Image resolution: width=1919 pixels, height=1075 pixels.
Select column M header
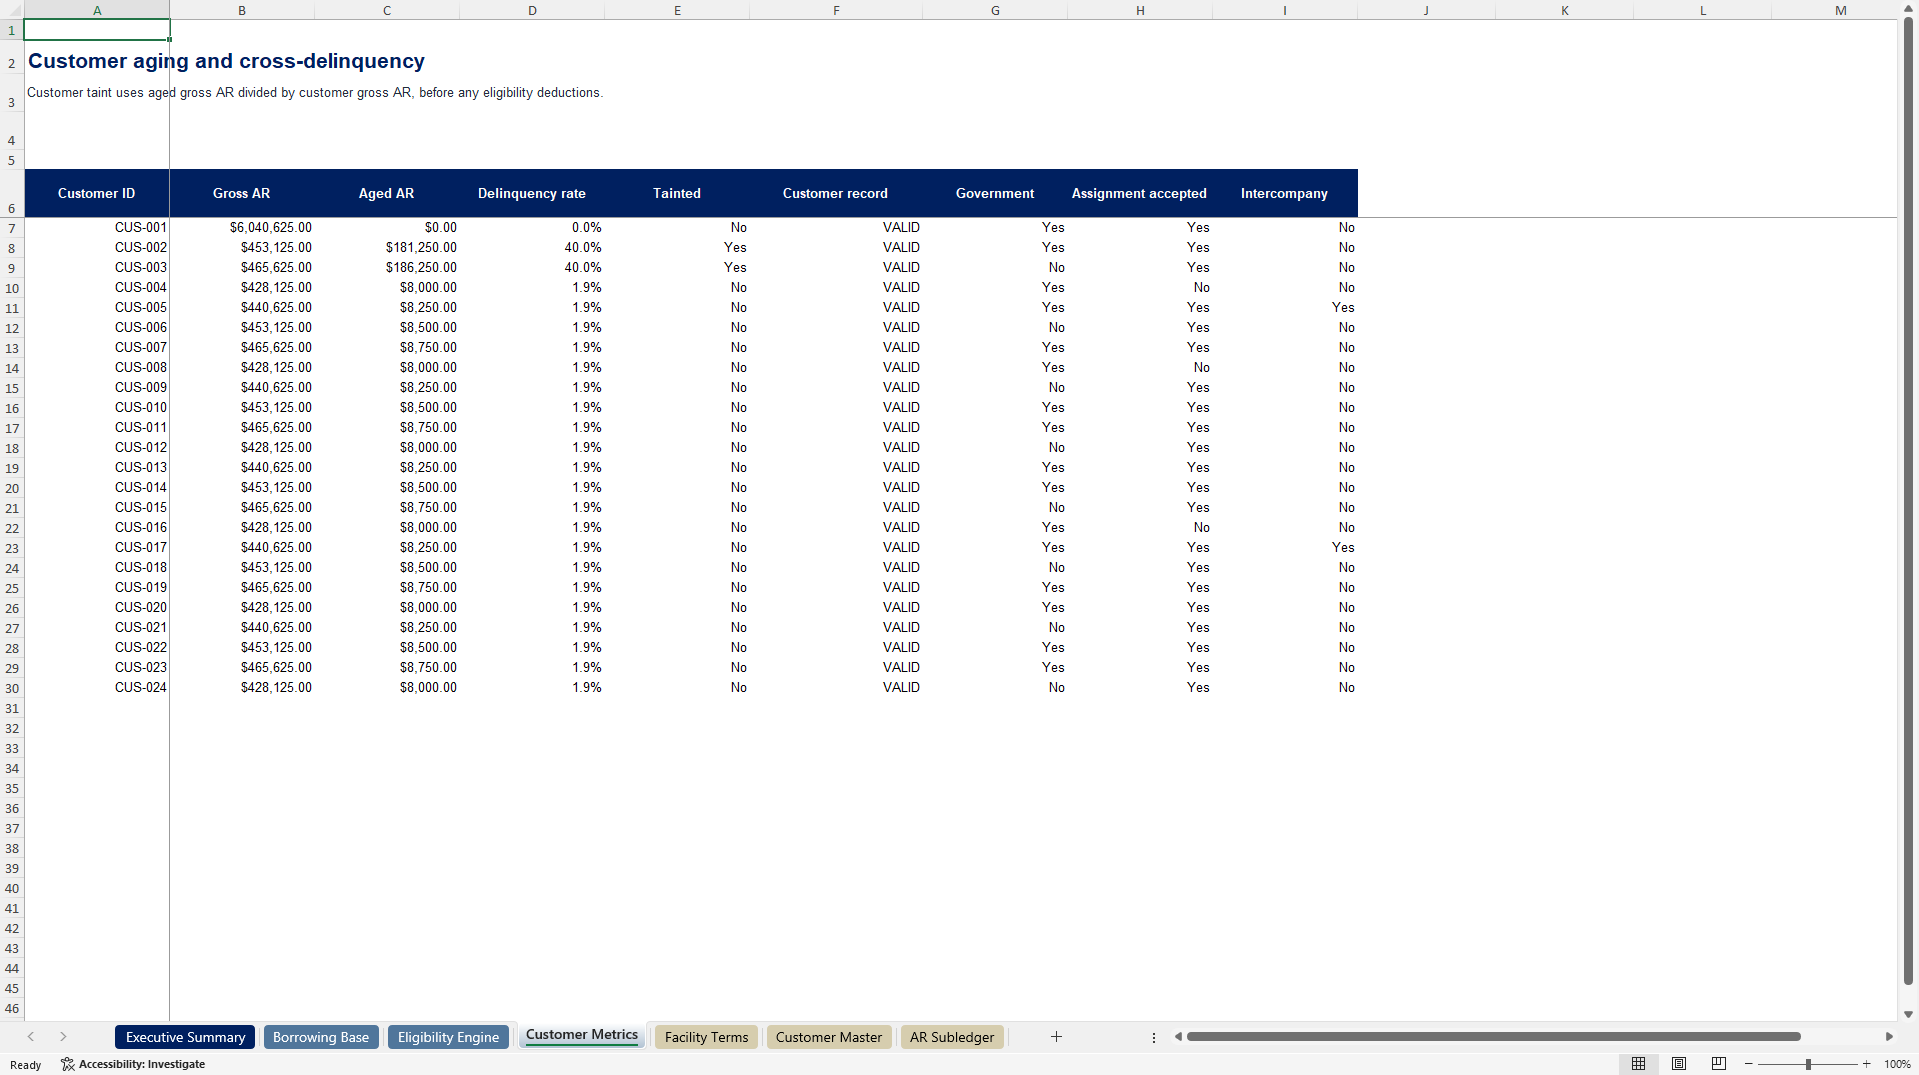[1840, 10]
